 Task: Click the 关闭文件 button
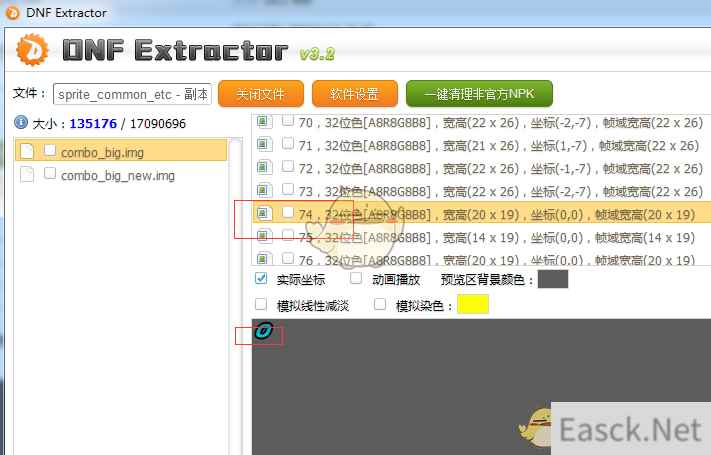tap(261, 94)
